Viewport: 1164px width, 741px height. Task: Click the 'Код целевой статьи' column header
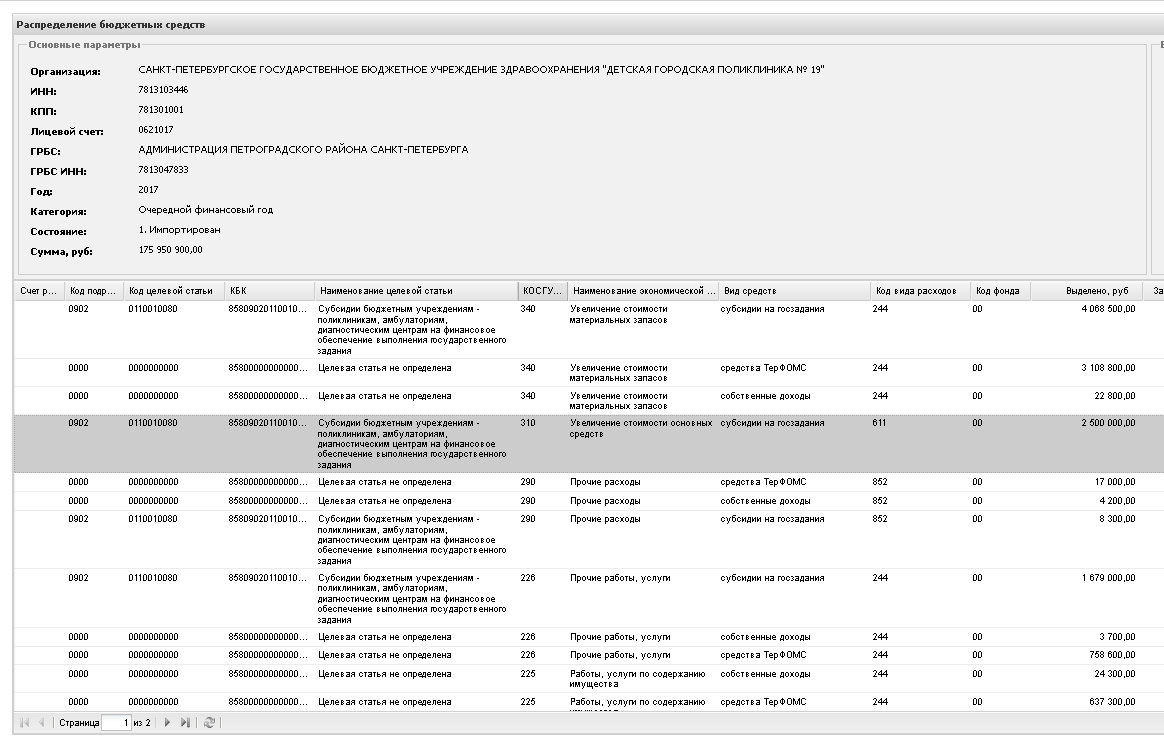(174, 290)
